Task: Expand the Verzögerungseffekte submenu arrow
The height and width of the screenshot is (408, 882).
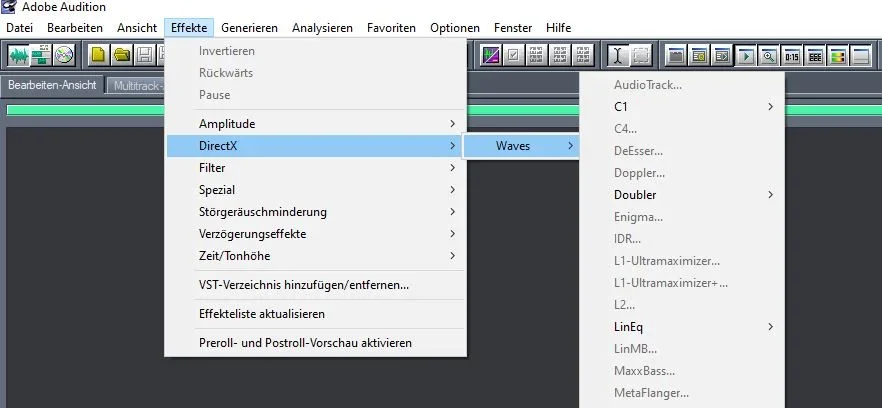Action: [x=452, y=234]
